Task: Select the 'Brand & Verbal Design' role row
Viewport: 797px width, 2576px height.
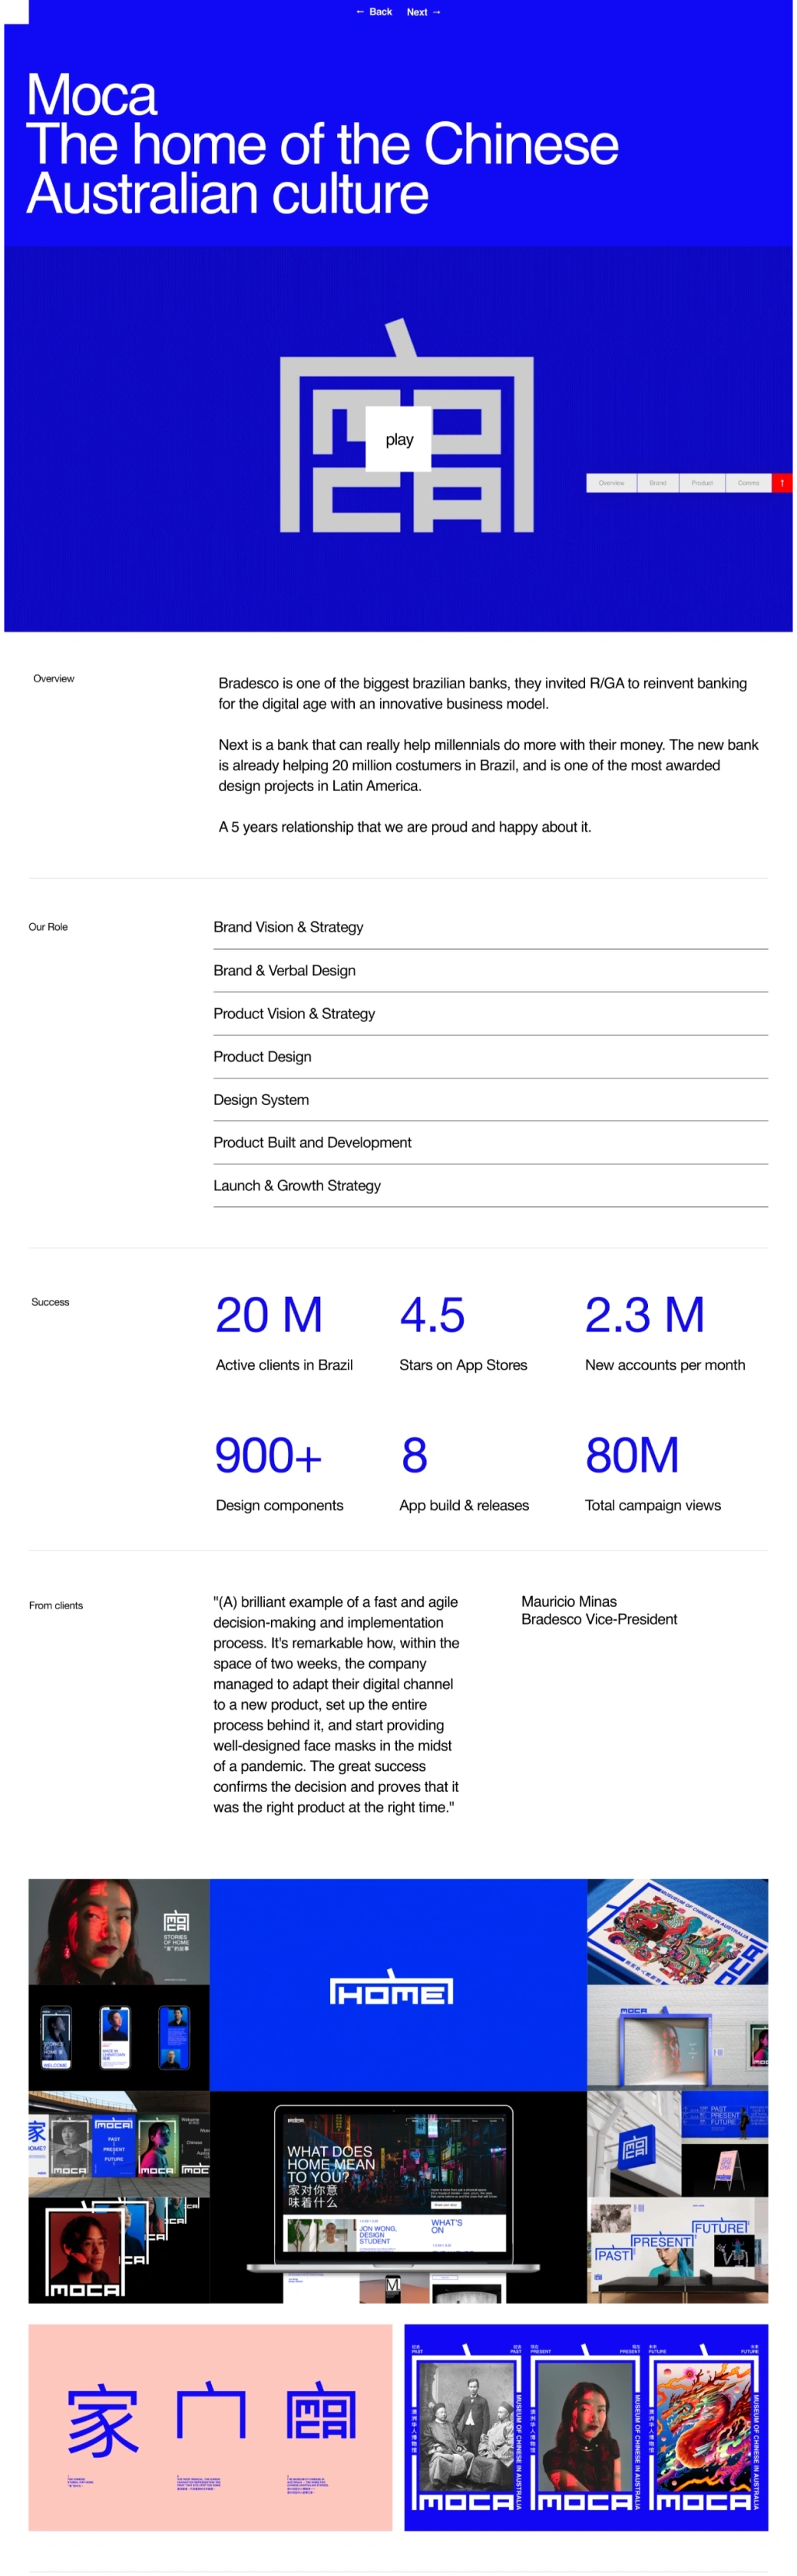Action: pyautogui.click(x=490, y=970)
